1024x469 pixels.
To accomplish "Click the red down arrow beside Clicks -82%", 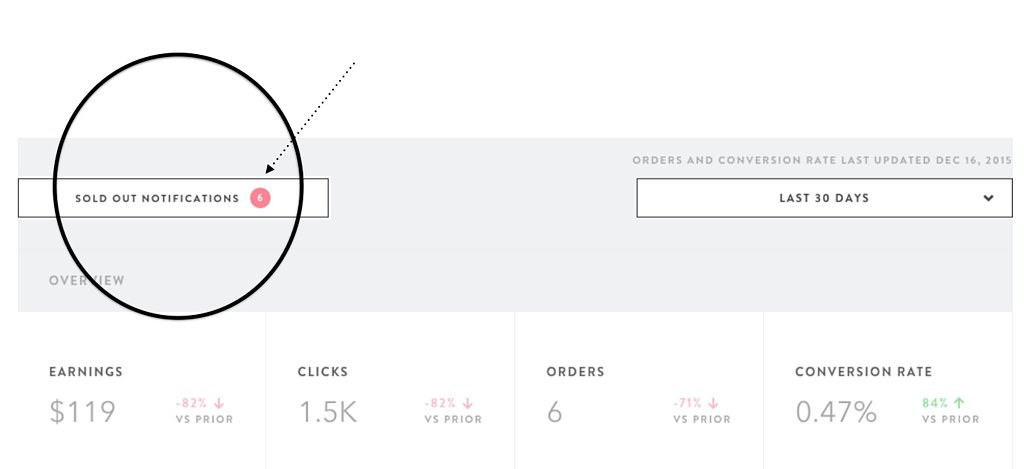I will 468,404.
